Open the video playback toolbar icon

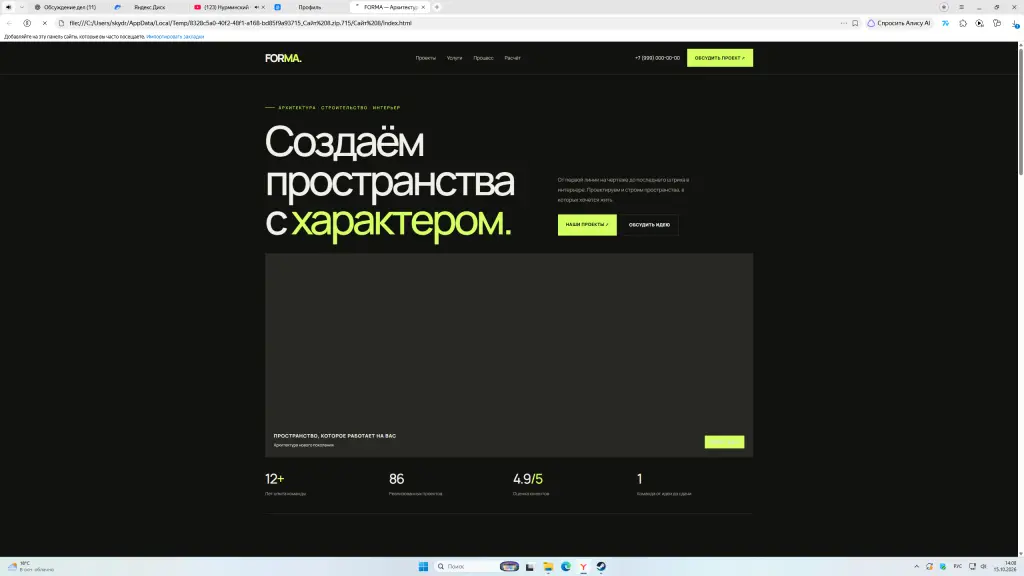pyautogui.click(x=980, y=23)
